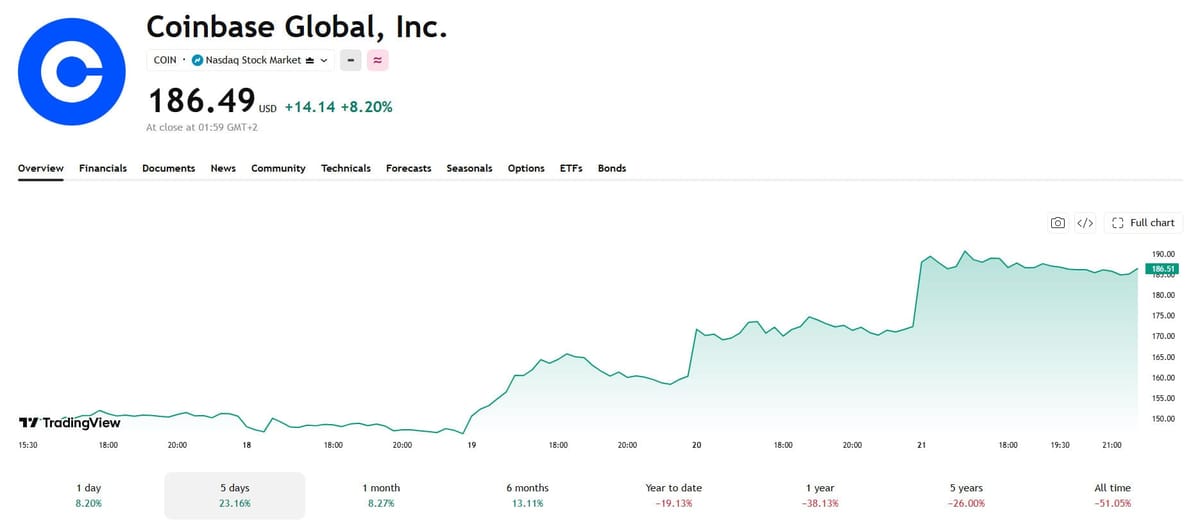
Task: Click the ETFs tab
Action: 571,168
